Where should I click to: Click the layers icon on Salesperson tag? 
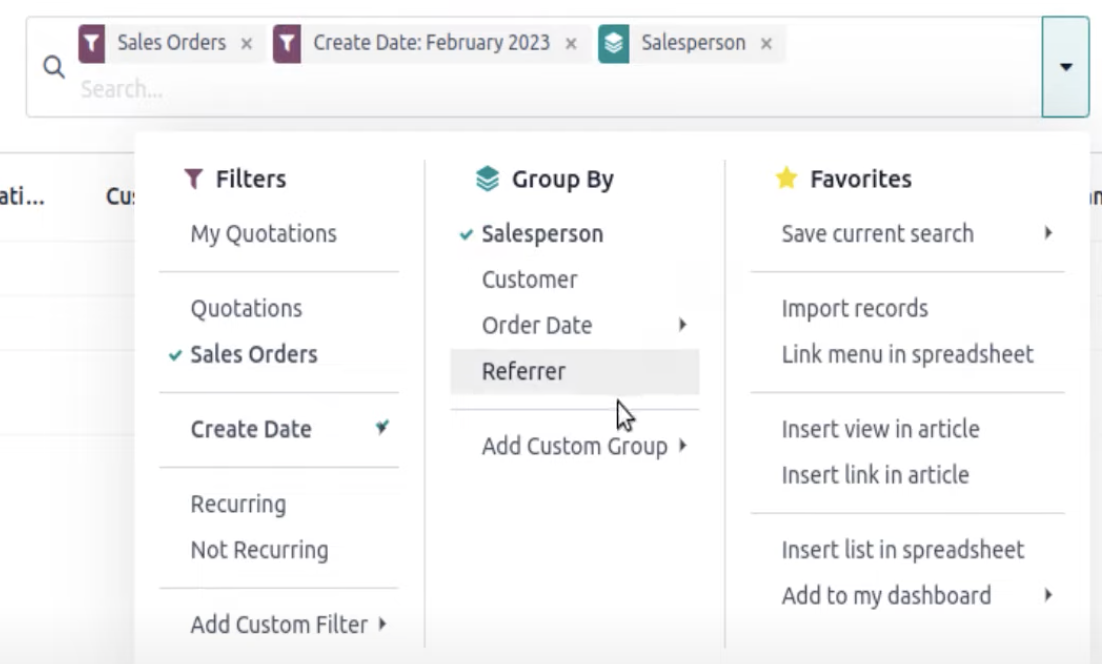tap(614, 44)
